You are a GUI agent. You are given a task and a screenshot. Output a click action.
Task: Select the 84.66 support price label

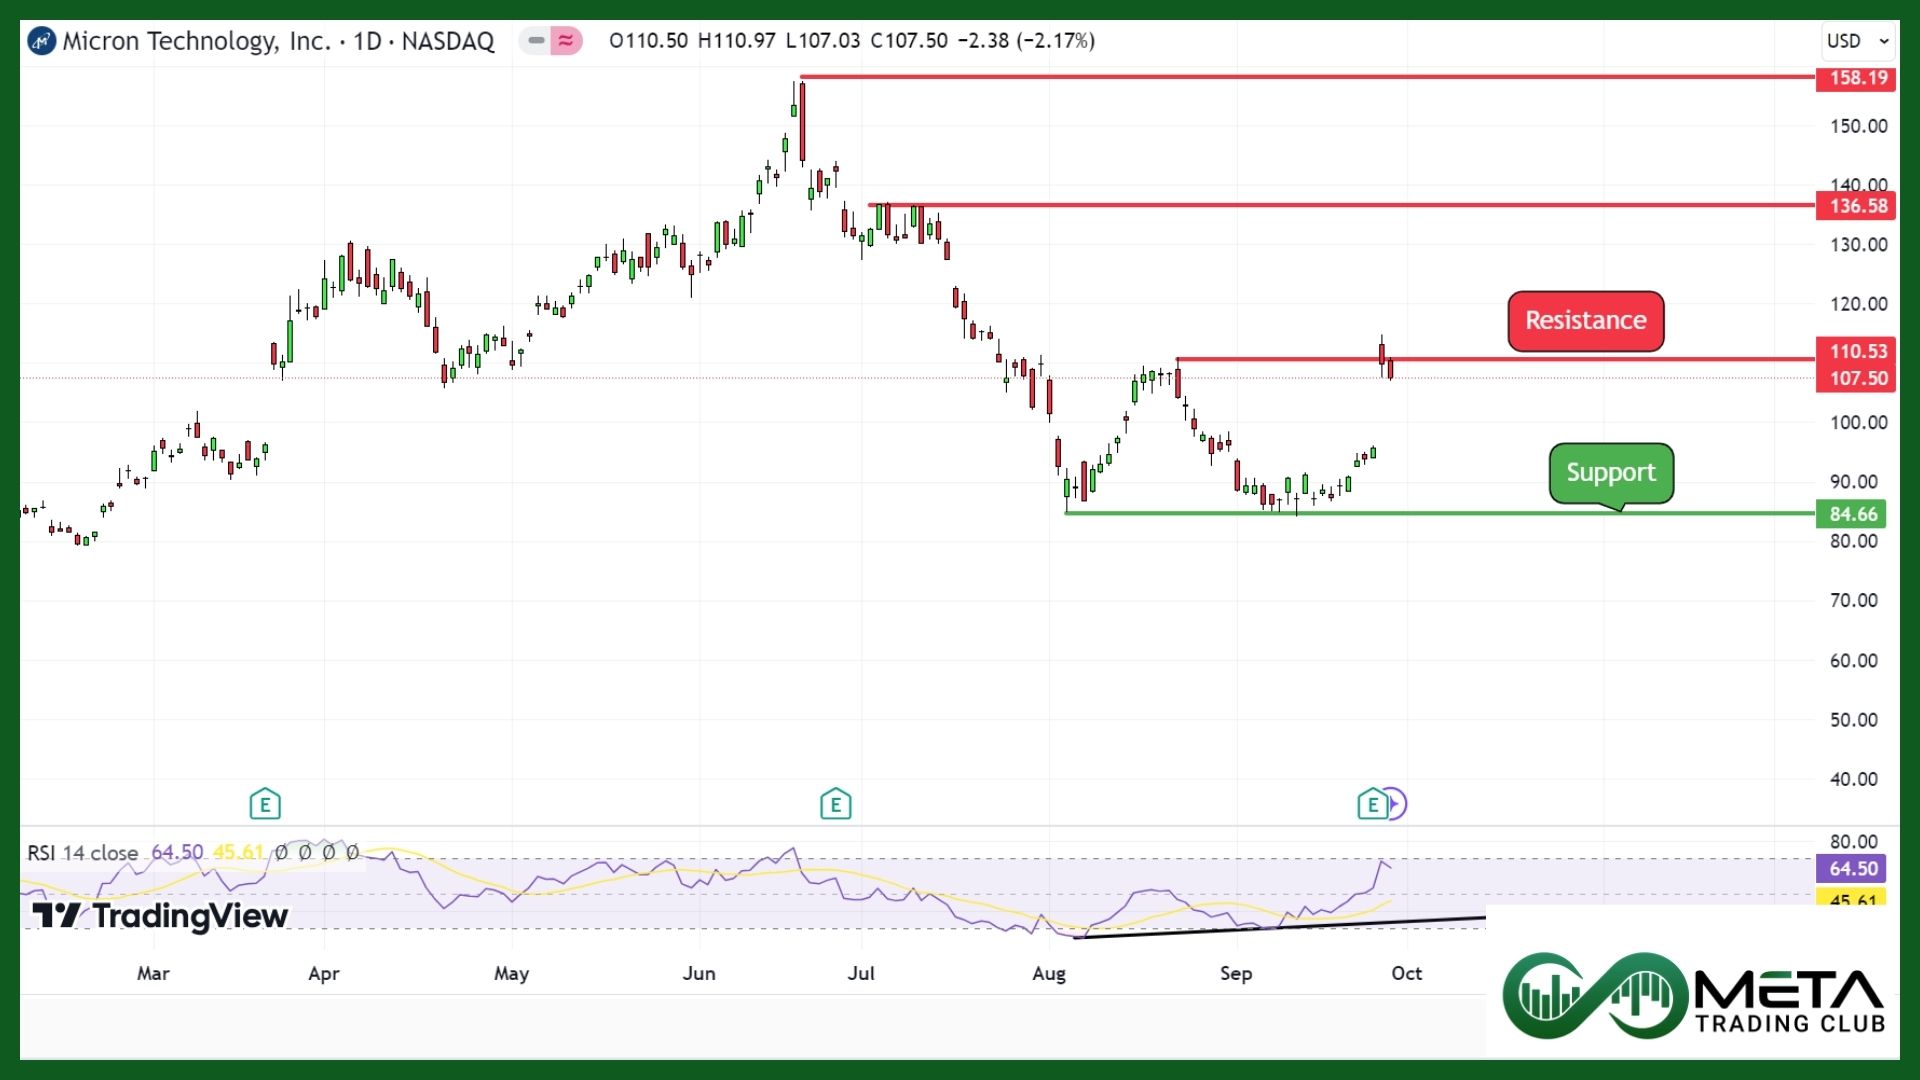(x=1851, y=514)
